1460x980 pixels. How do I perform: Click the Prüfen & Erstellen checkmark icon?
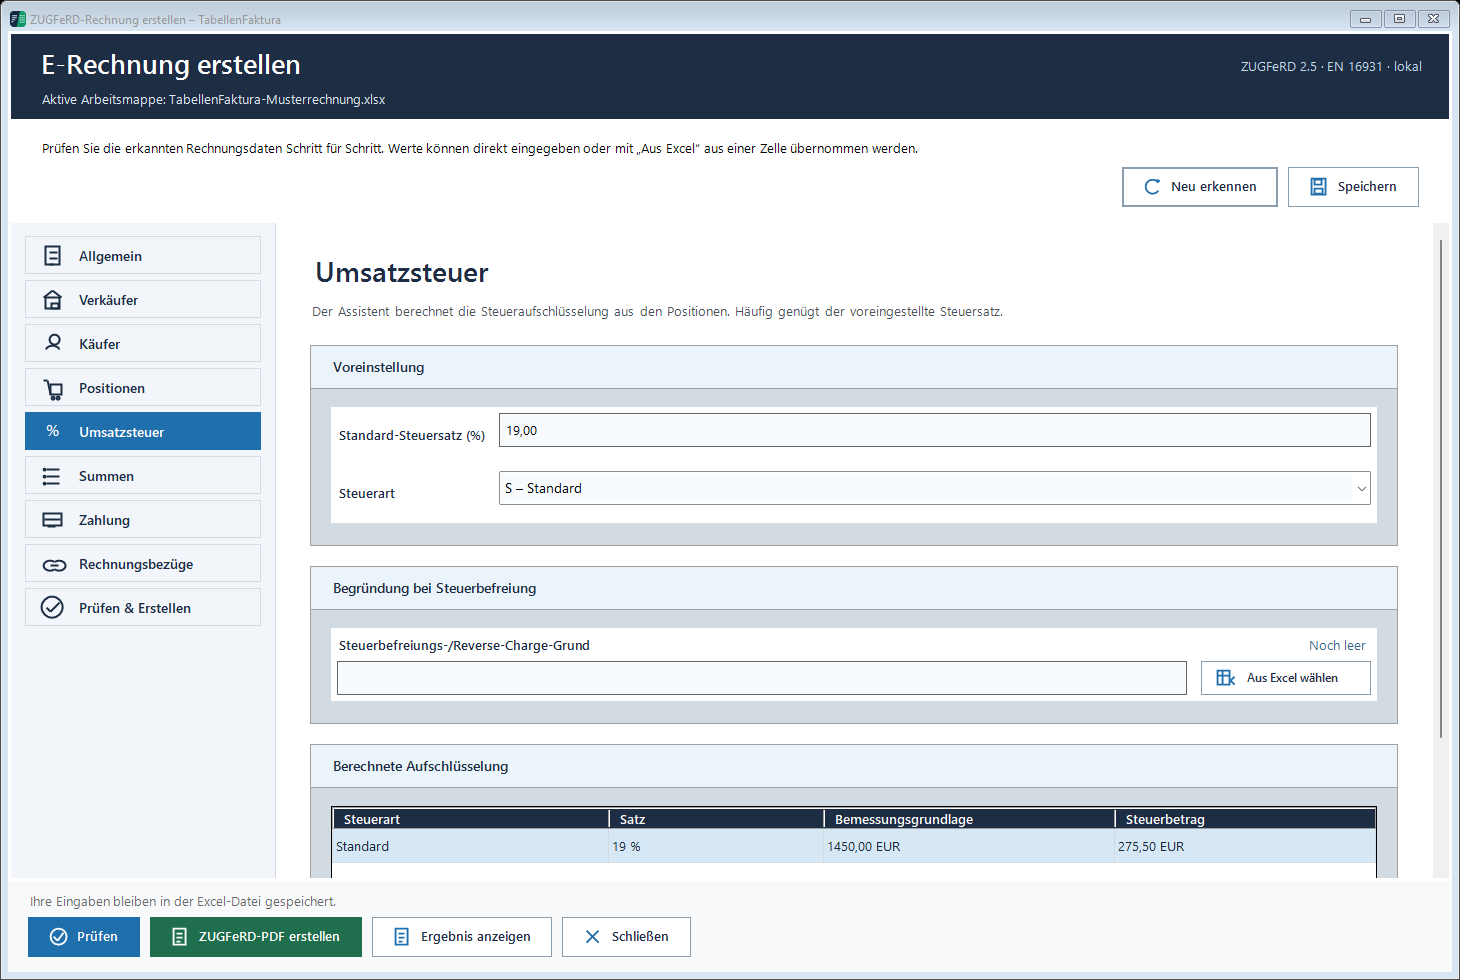point(52,607)
